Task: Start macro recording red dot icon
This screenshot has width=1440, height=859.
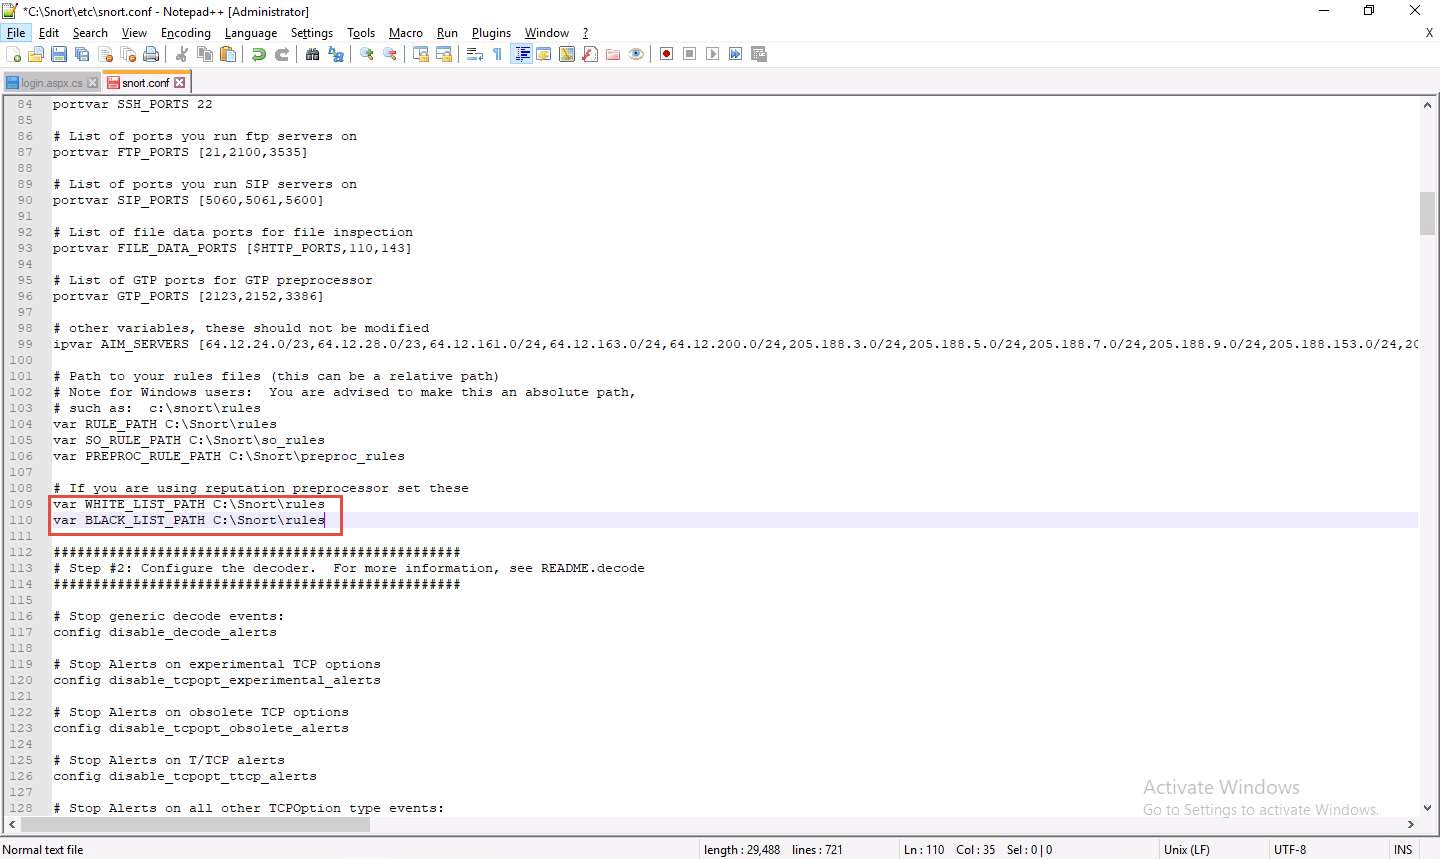Action: (x=666, y=54)
